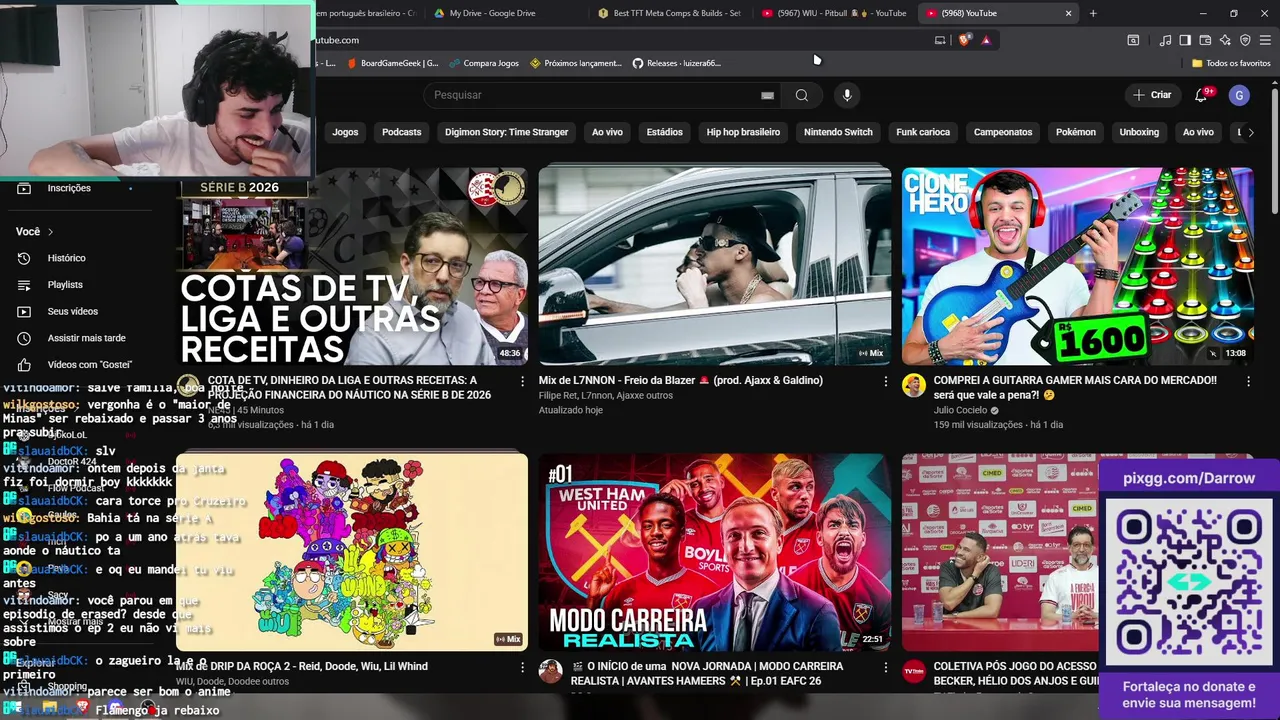Open the Próximos lançamentos bookmark
This screenshot has width=1280, height=720.
pyautogui.click(x=576, y=63)
